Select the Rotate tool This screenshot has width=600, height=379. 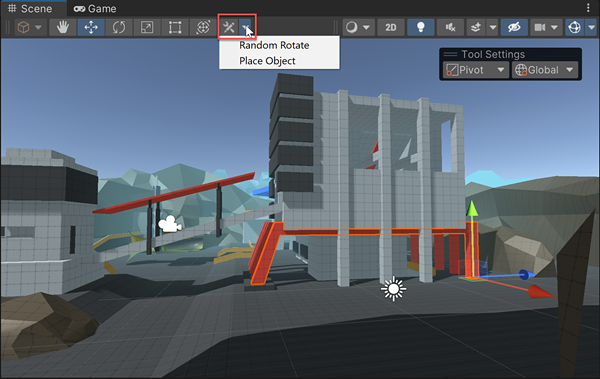[119, 27]
